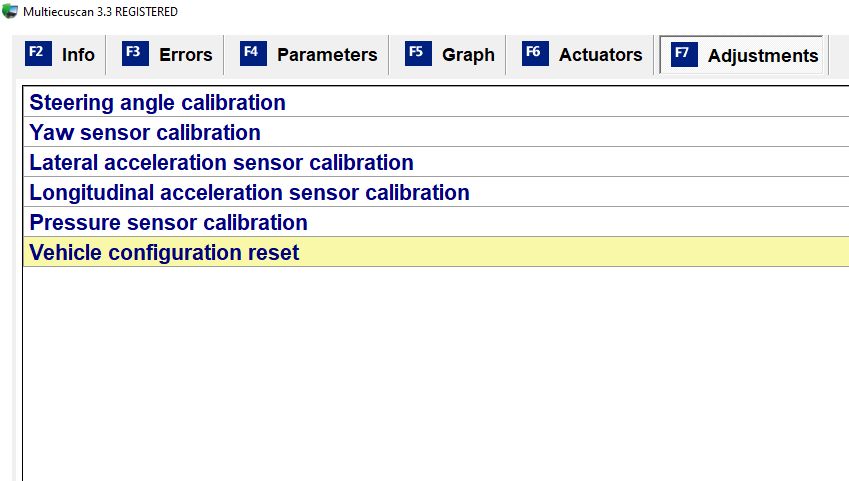Select Steering angle calibration
849x481 pixels.
tap(157, 103)
